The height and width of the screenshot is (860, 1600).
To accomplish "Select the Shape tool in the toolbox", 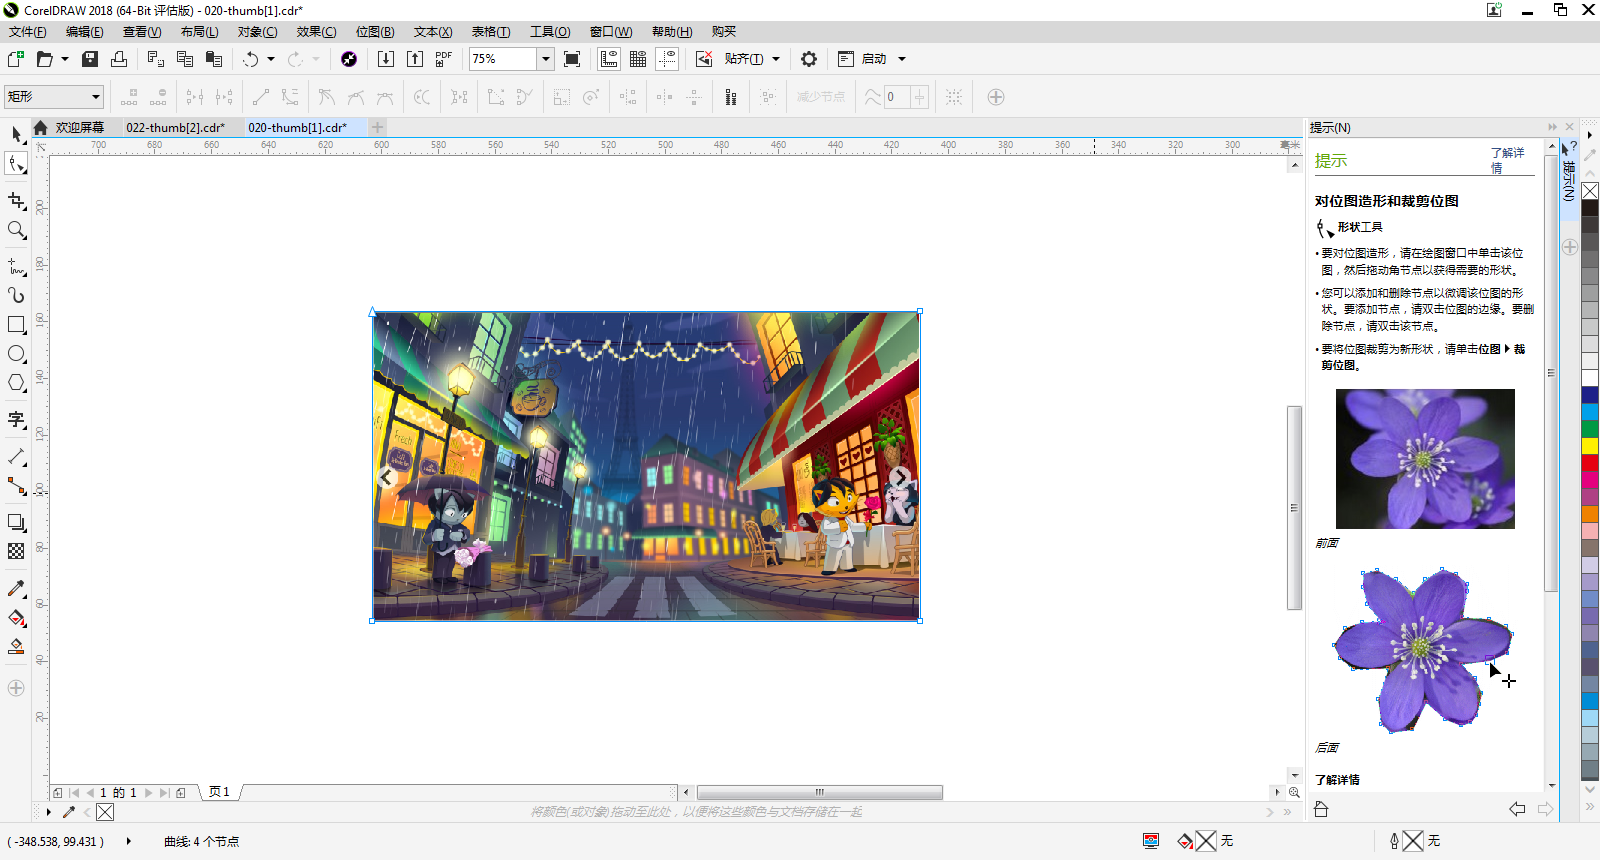I will click(x=16, y=164).
